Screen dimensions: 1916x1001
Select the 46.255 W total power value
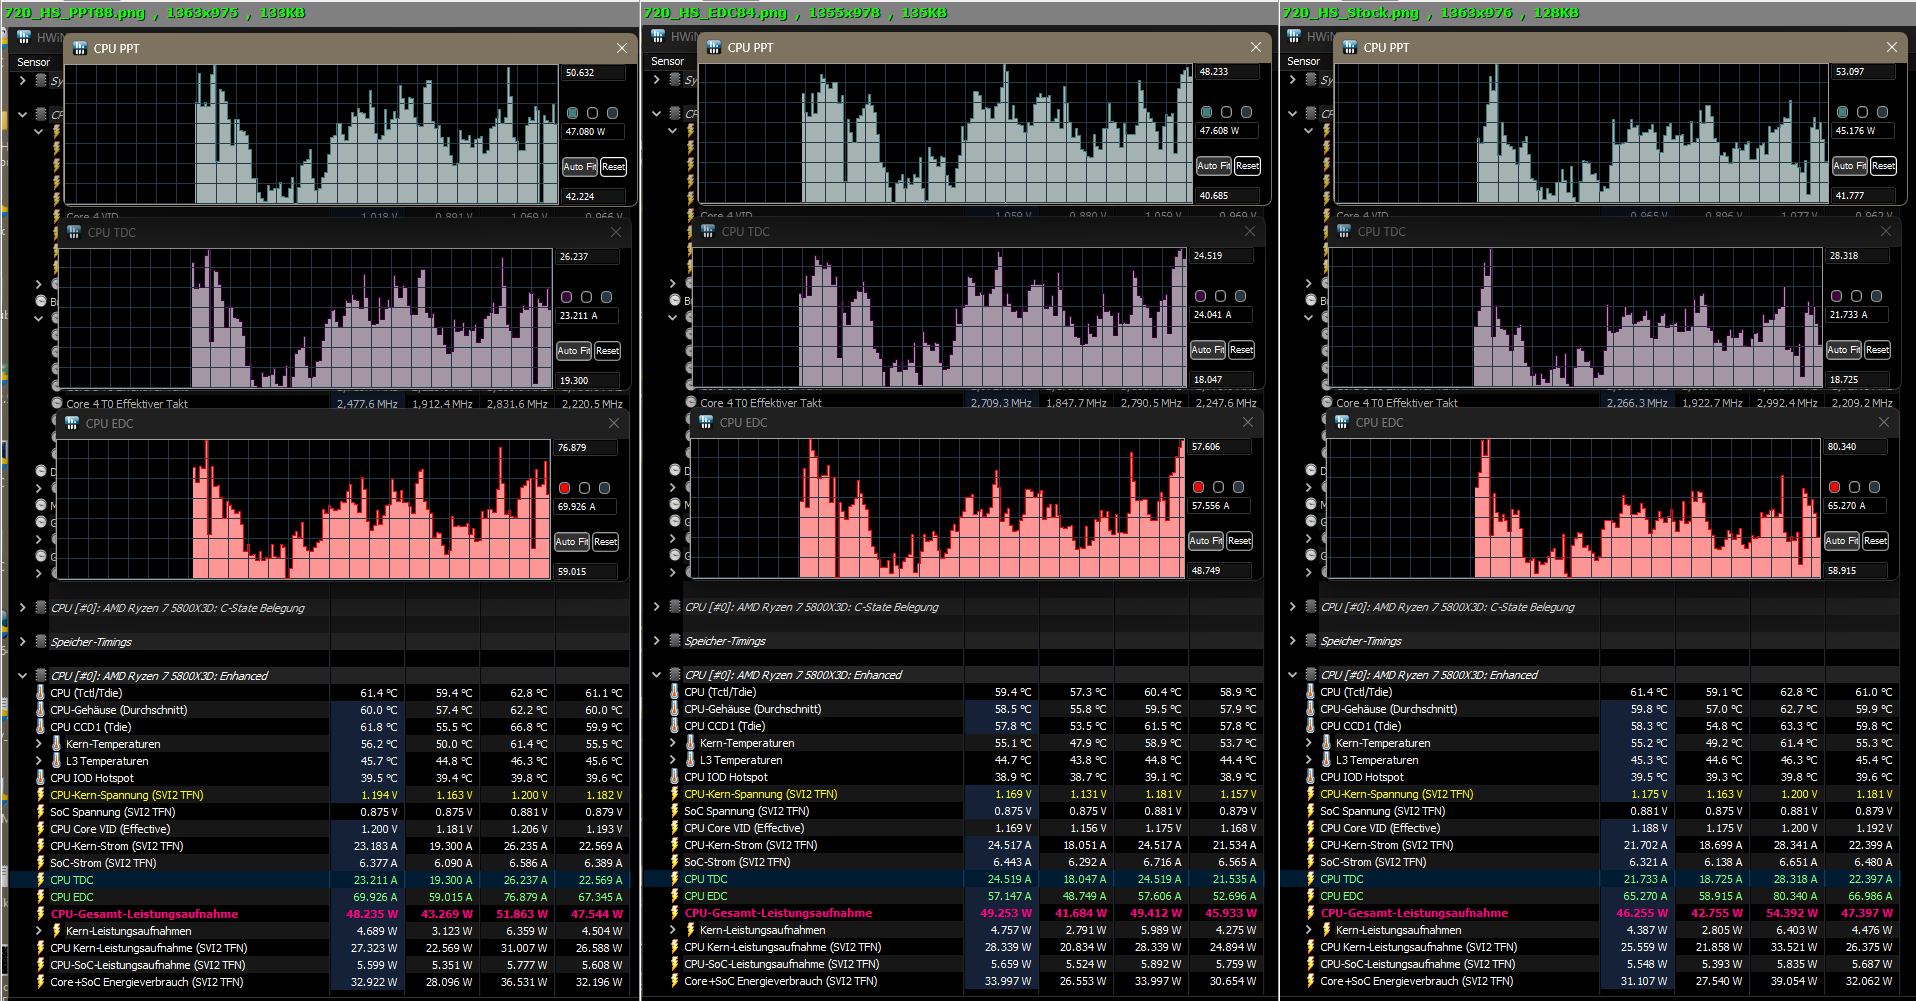click(1642, 913)
